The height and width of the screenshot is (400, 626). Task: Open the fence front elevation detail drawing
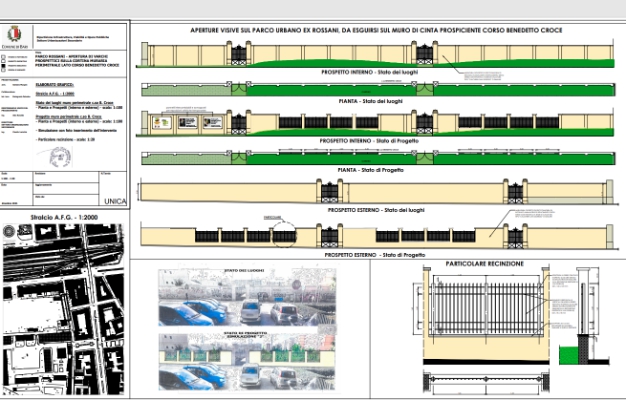tap(480, 313)
